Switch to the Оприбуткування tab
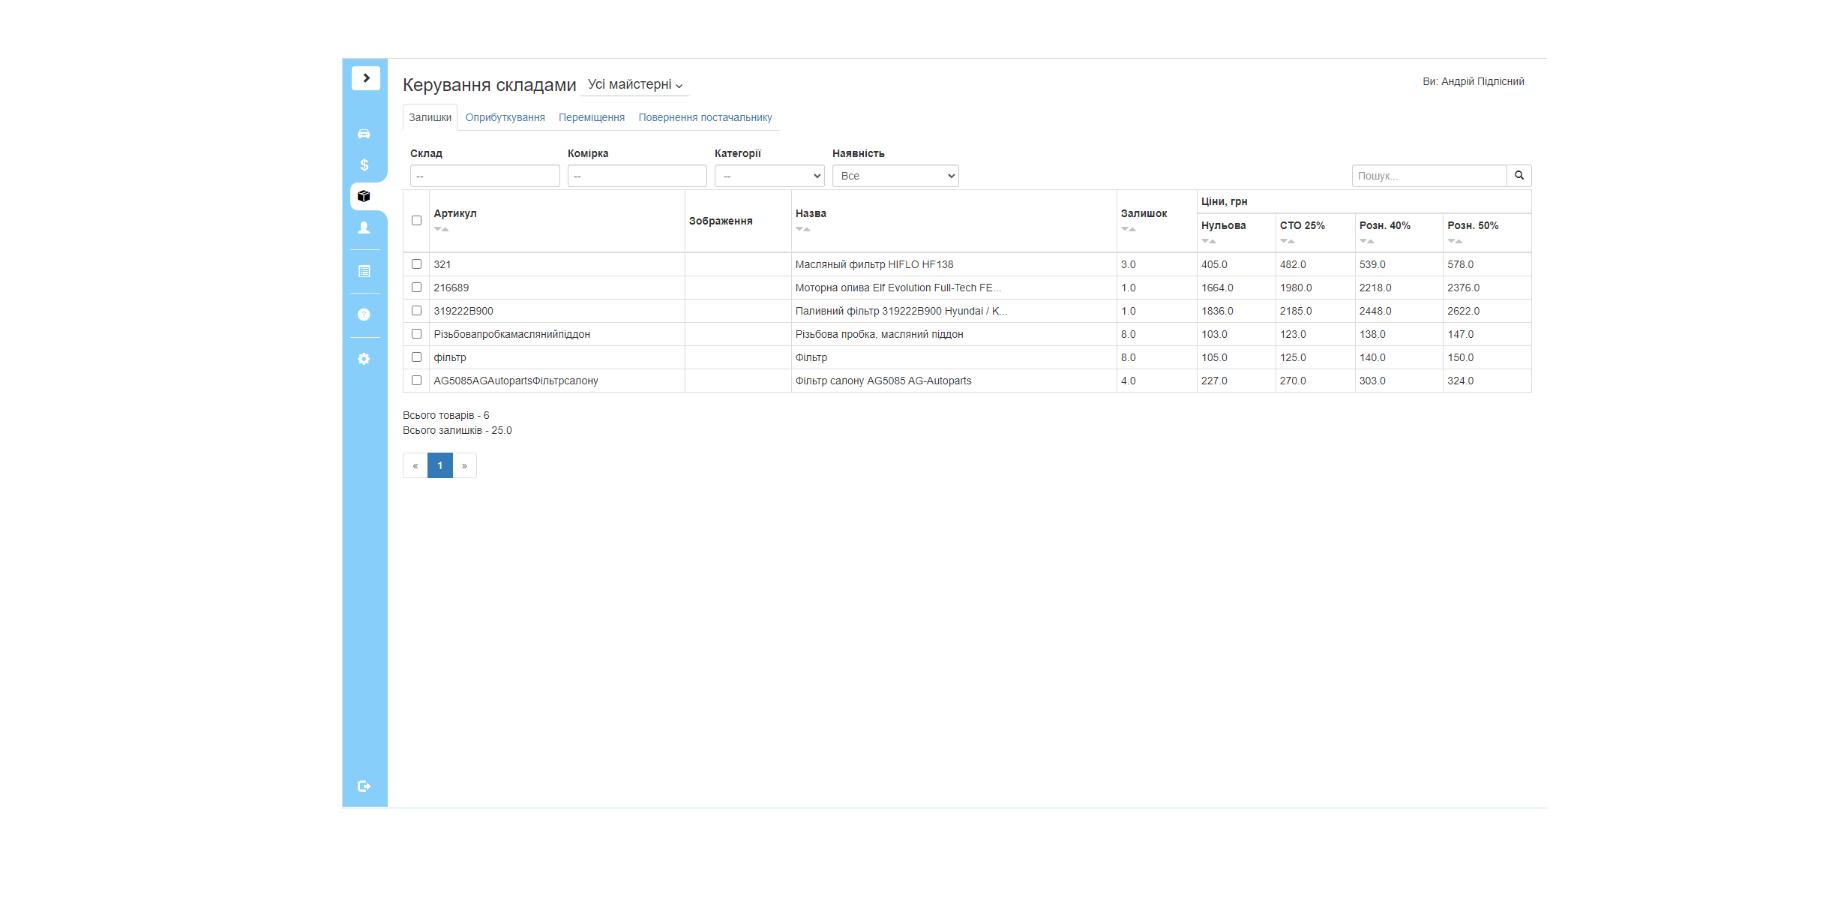Screen dimensions: 1827x908 [x=505, y=118]
